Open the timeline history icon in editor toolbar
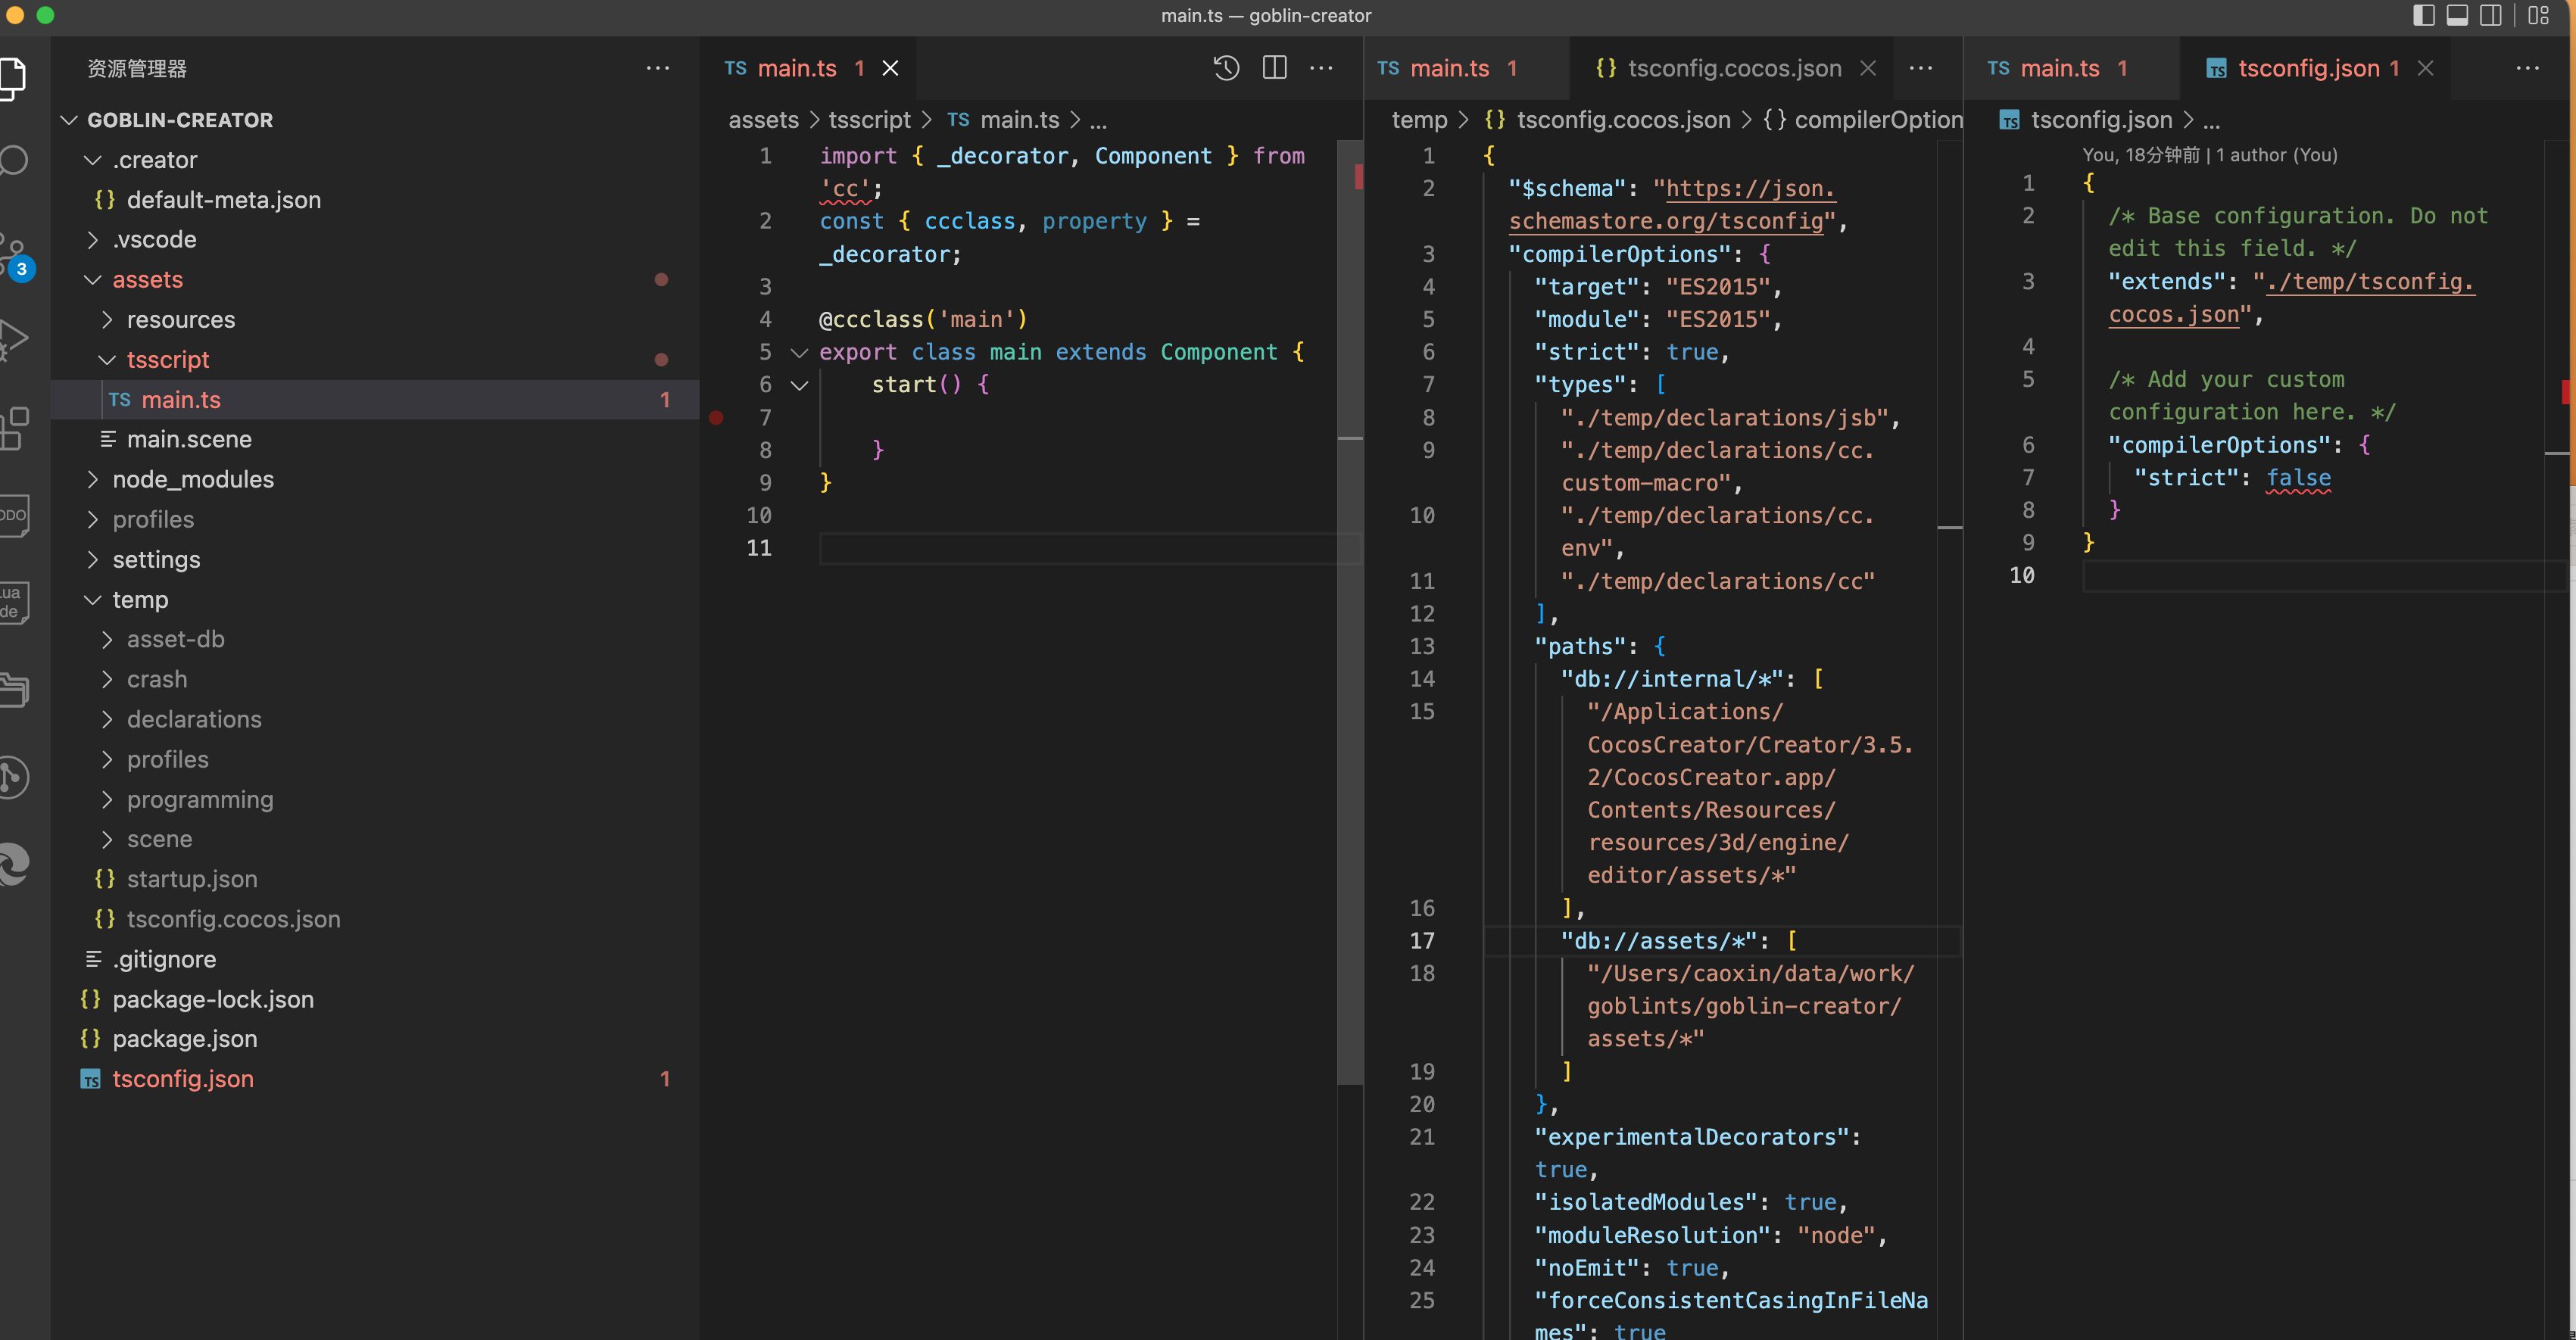Screen dimensions: 2576x1340 [x=1226, y=68]
